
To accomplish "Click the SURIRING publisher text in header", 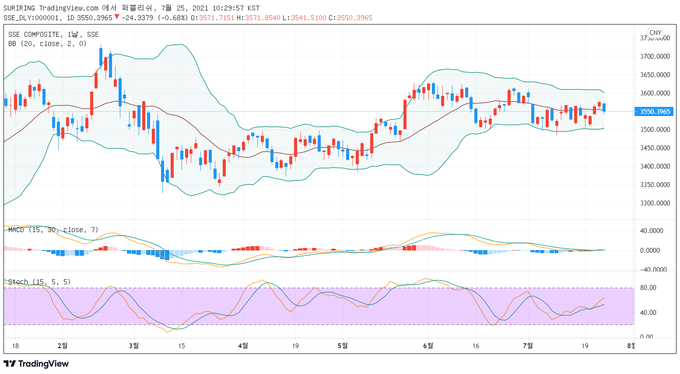I will 20,8.
